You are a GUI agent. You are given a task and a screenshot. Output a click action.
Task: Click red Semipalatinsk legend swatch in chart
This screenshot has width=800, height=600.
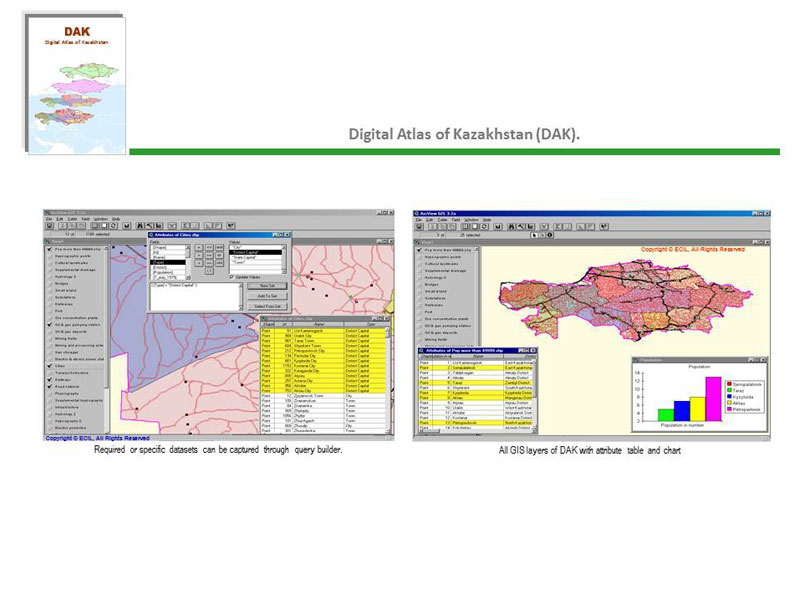point(730,384)
